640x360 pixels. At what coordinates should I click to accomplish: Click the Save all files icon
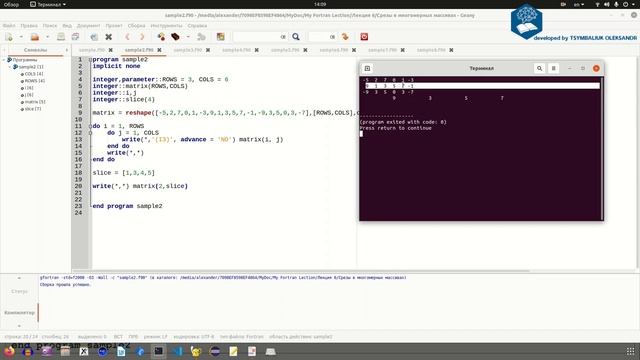(x=76, y=37)
